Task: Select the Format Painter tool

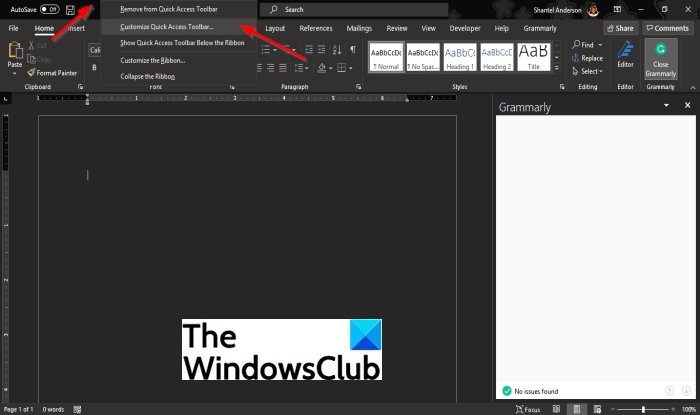Action: point(52,72)
